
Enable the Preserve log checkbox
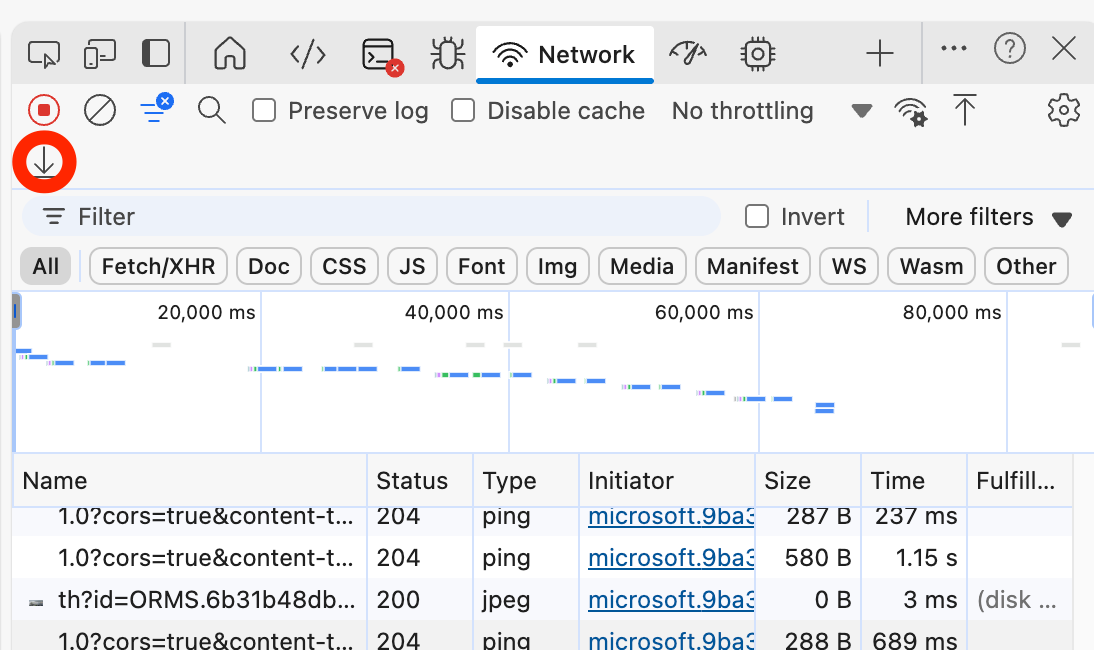[x=264, y=110]
